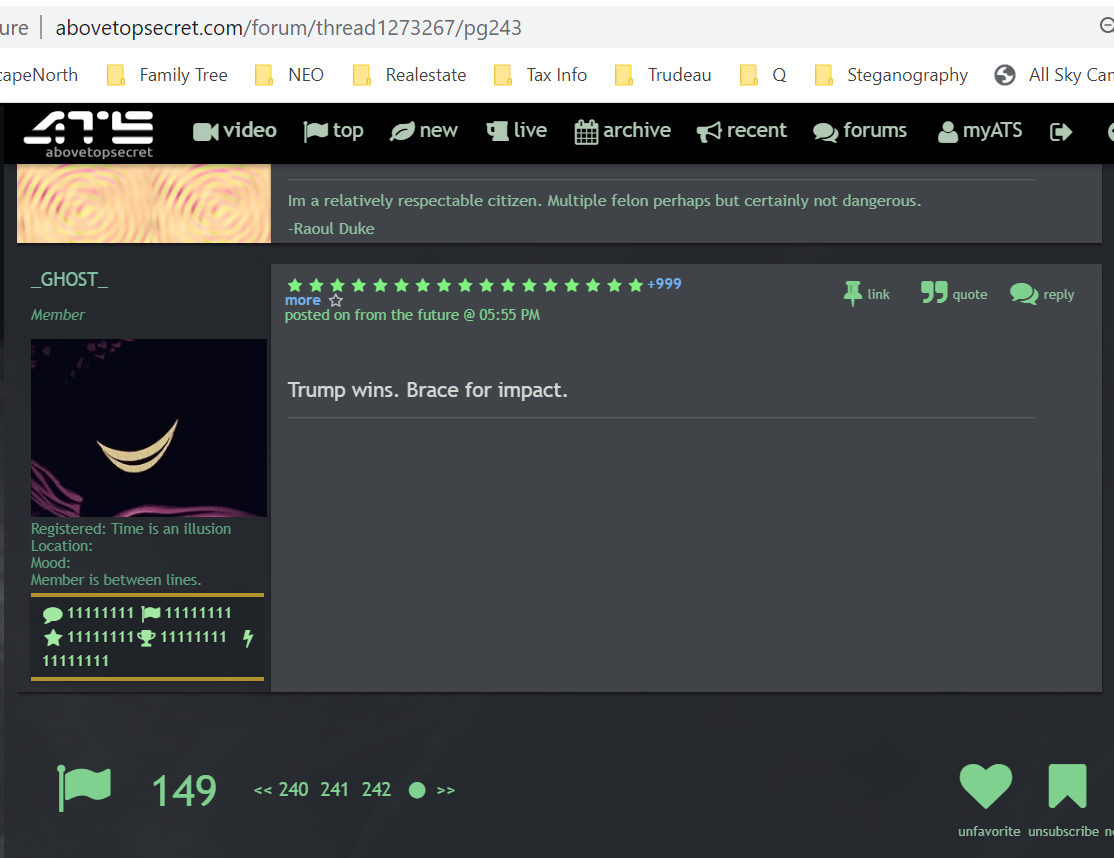Click the quote marks icon

pyautogui.click(x=934, y=292)
